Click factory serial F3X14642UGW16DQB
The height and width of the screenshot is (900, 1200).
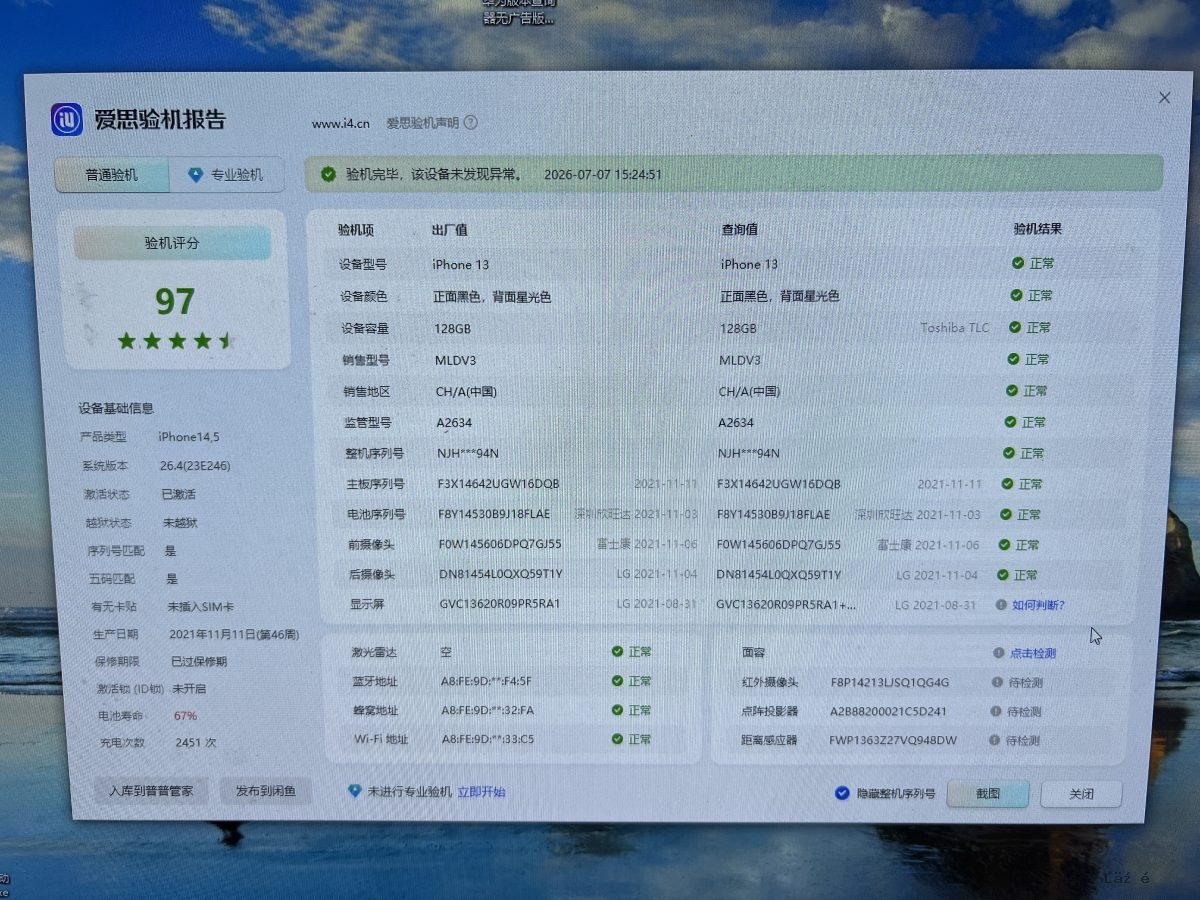(x=499, y=484)
